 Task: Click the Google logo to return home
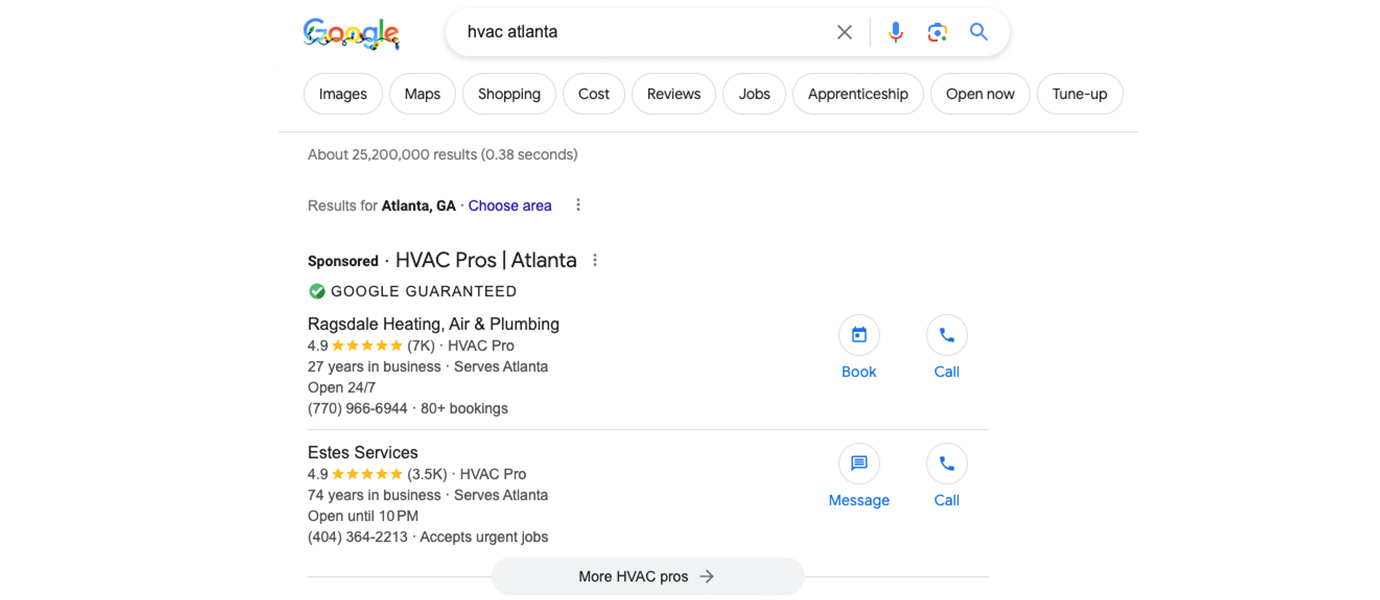coord(351,32)
